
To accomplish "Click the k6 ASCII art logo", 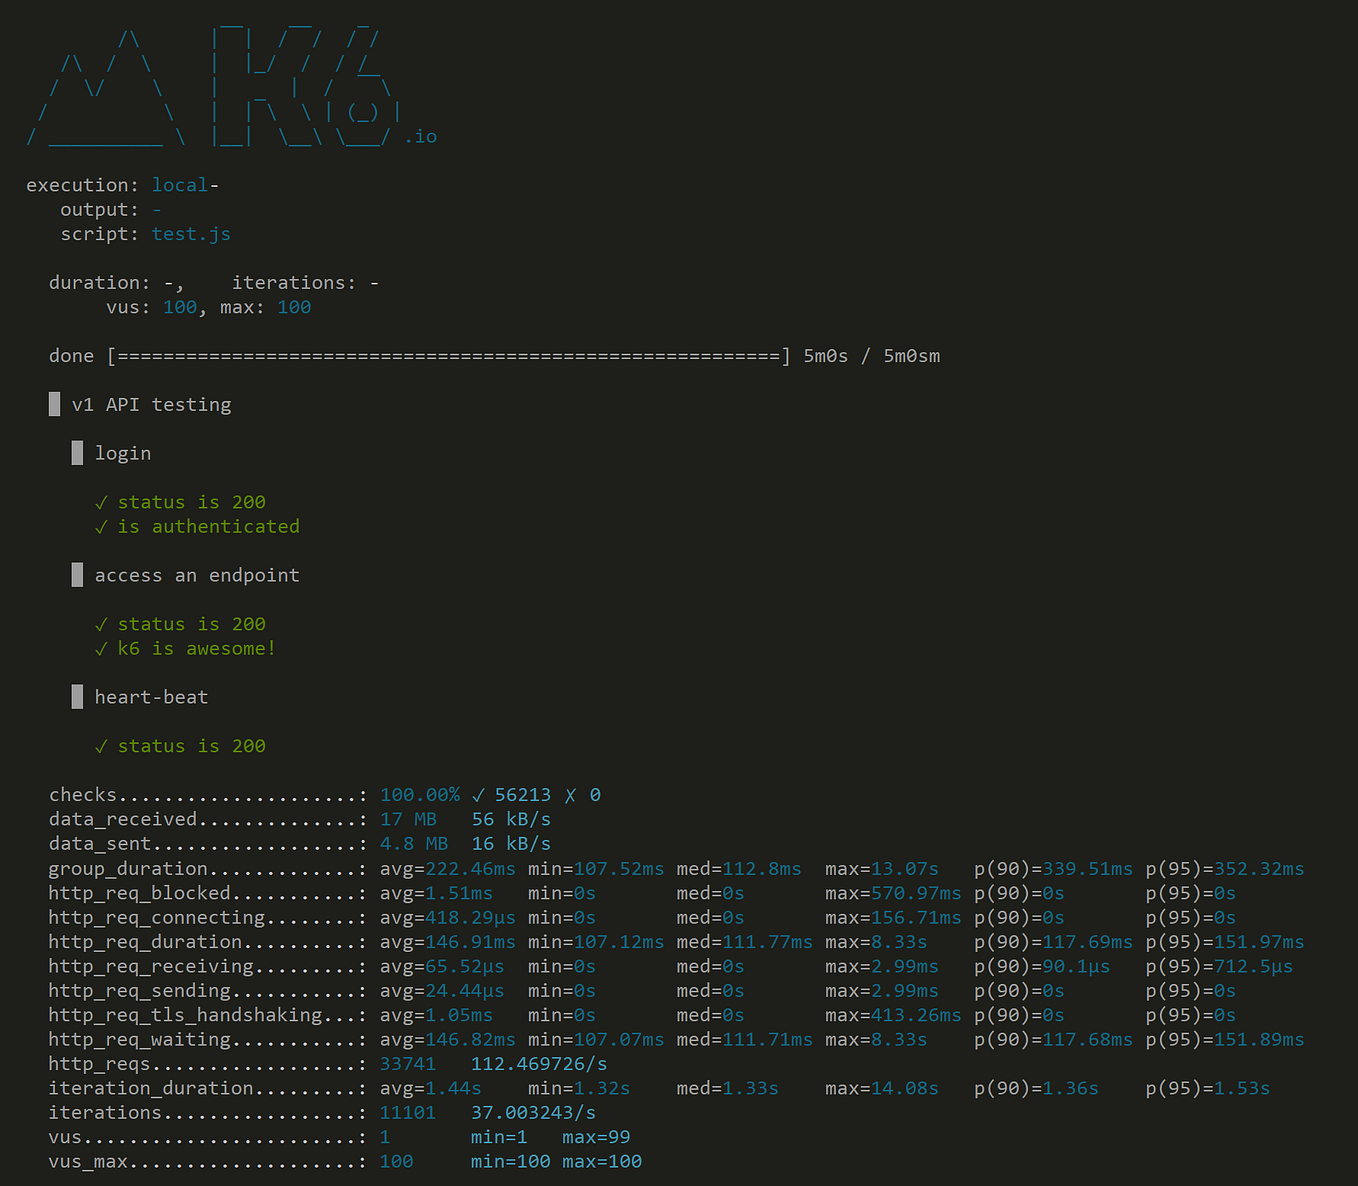I will [230, 80].
